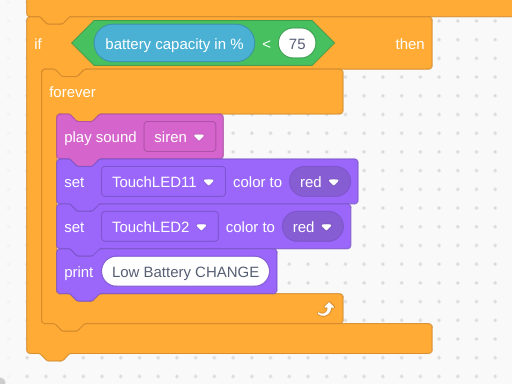This screenshot has width=512, height=384.
Task: Click the set label of TouchLED2 block
Action: click(74, 227)
